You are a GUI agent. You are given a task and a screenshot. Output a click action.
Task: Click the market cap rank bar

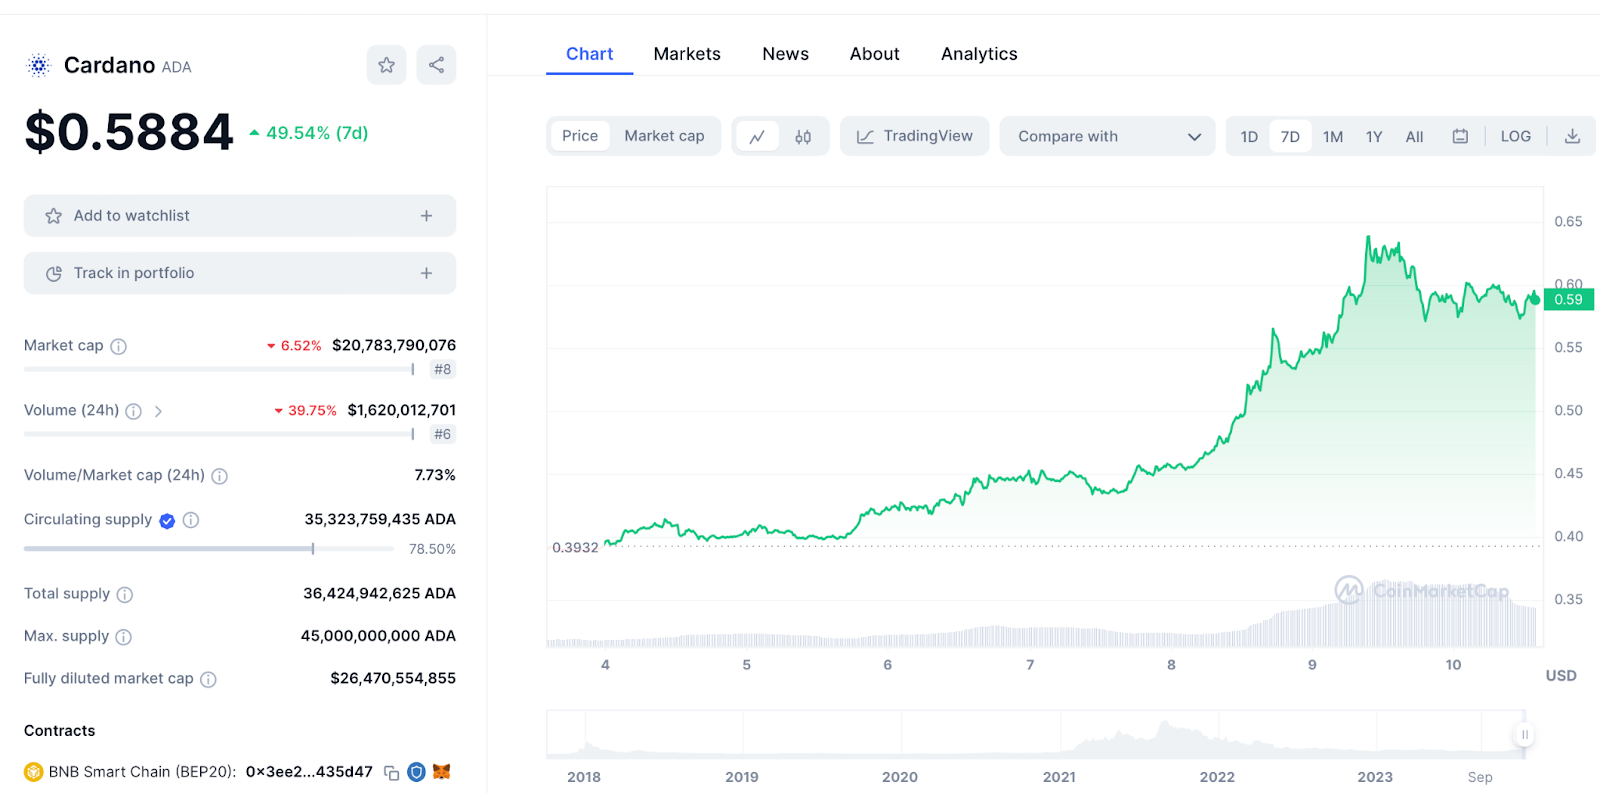pos(219,369)
